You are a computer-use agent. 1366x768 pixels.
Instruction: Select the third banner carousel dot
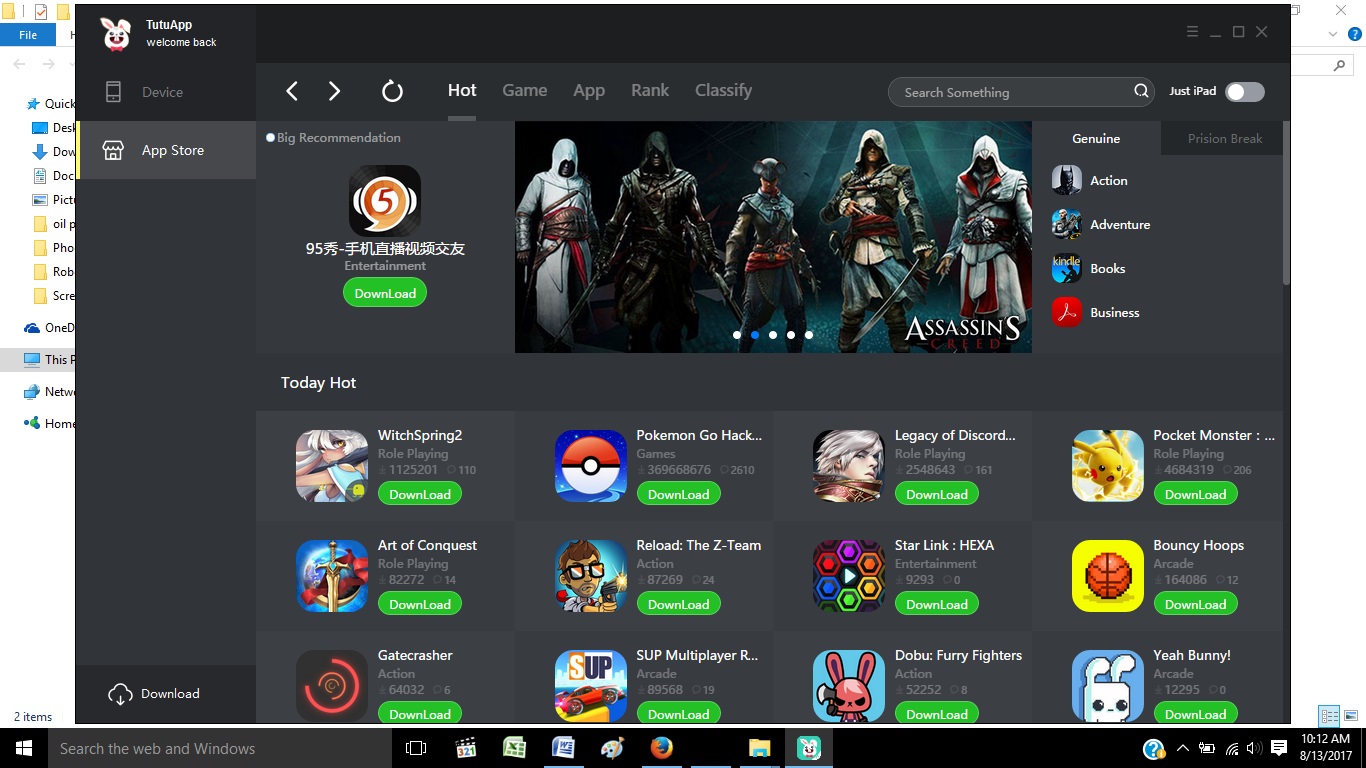773,335
